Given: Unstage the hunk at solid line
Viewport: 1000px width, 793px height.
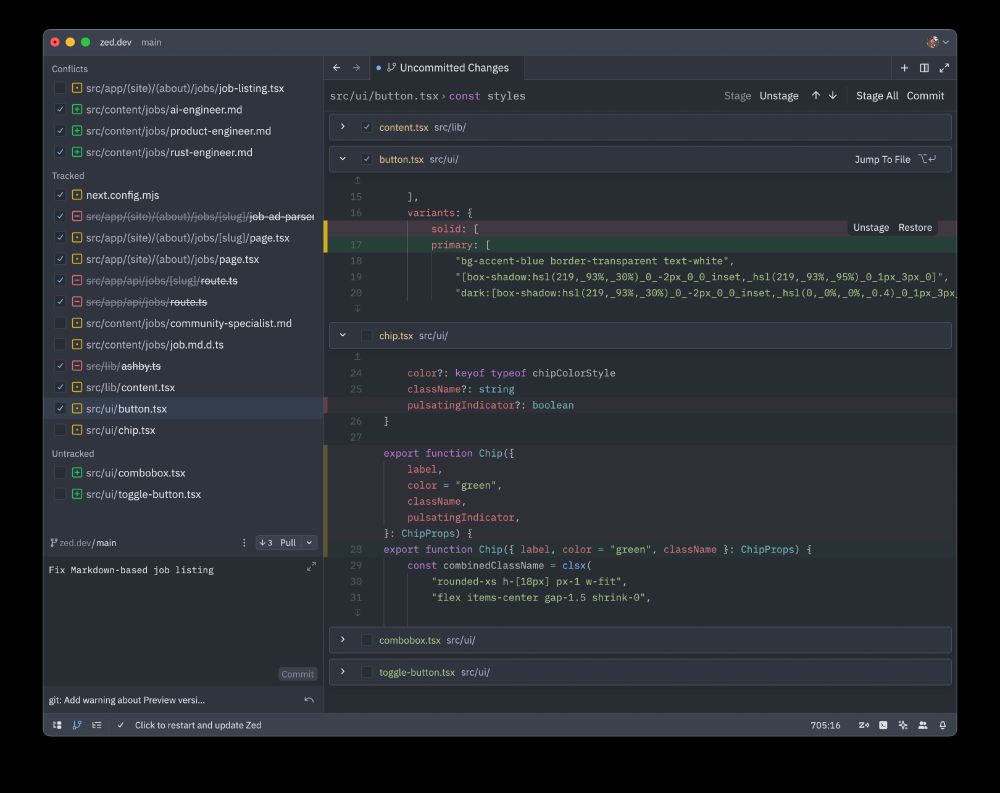Looking at the screenshot, I should pos(871,228).
